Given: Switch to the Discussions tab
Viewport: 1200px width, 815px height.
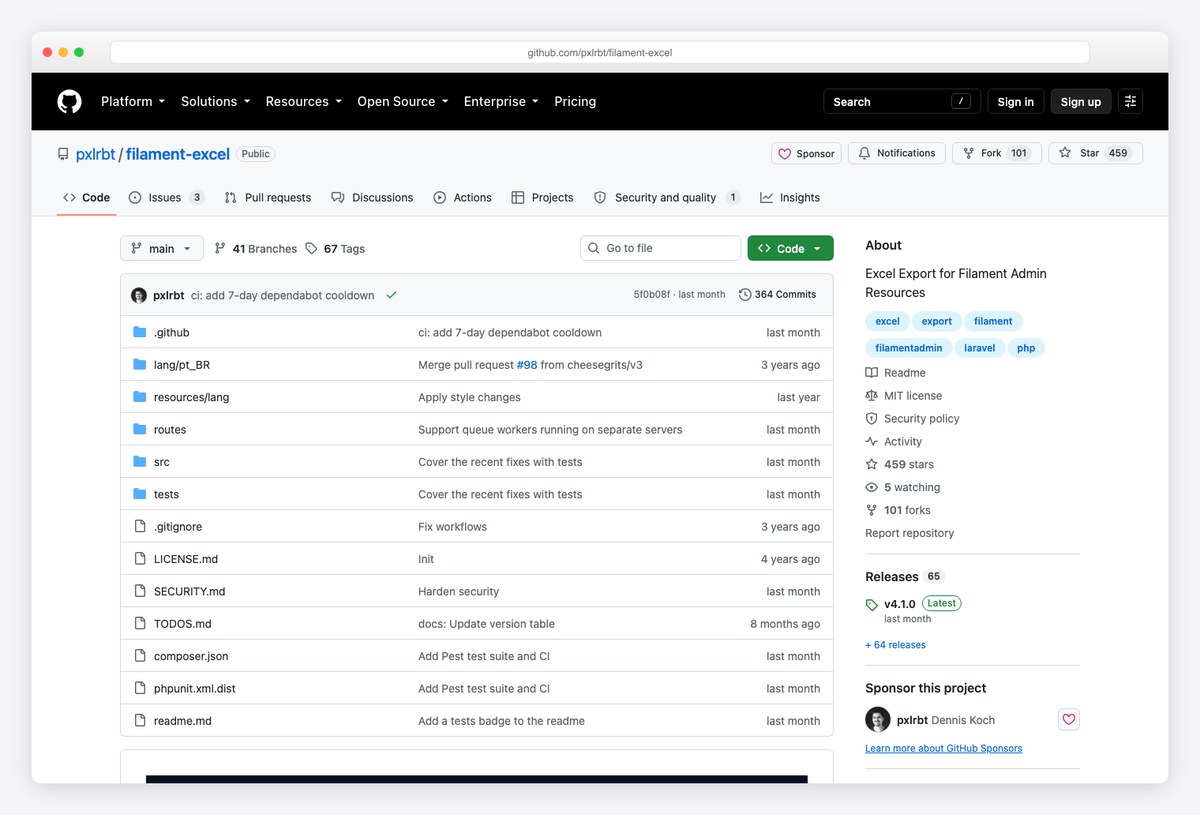Looking at the screenshot, I should [372, 197].
